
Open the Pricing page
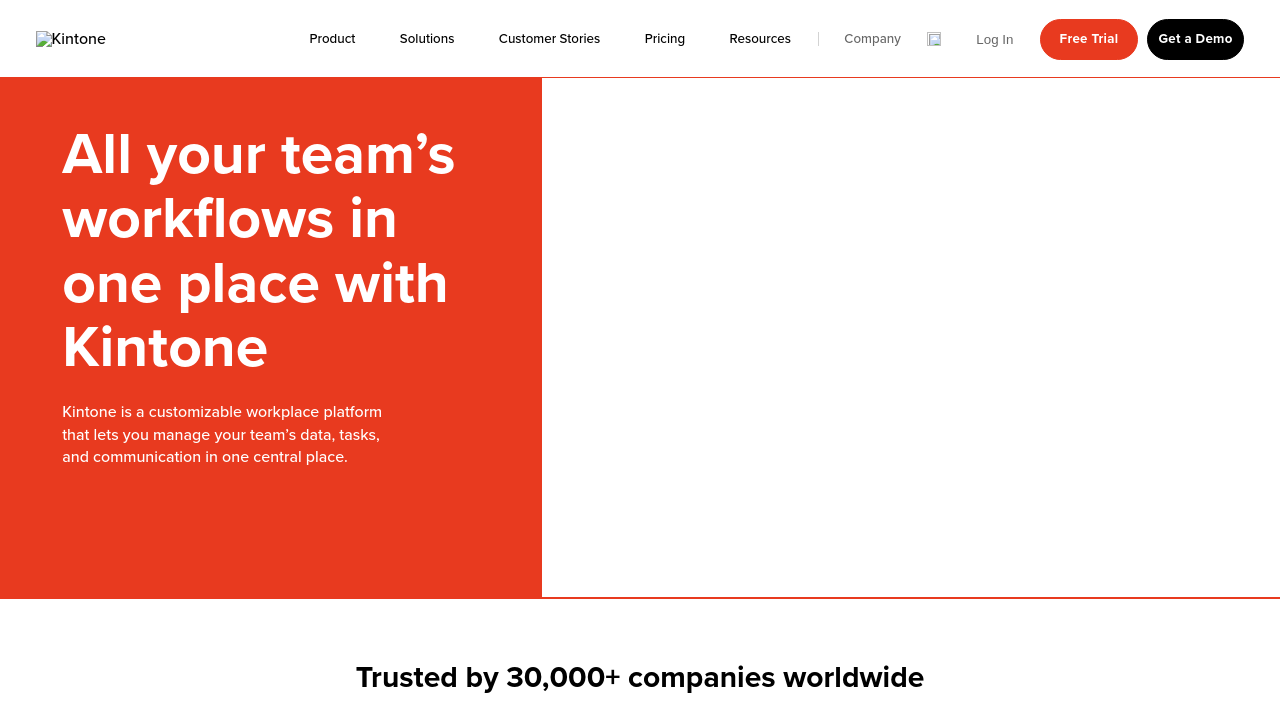[x=664, y=39]
